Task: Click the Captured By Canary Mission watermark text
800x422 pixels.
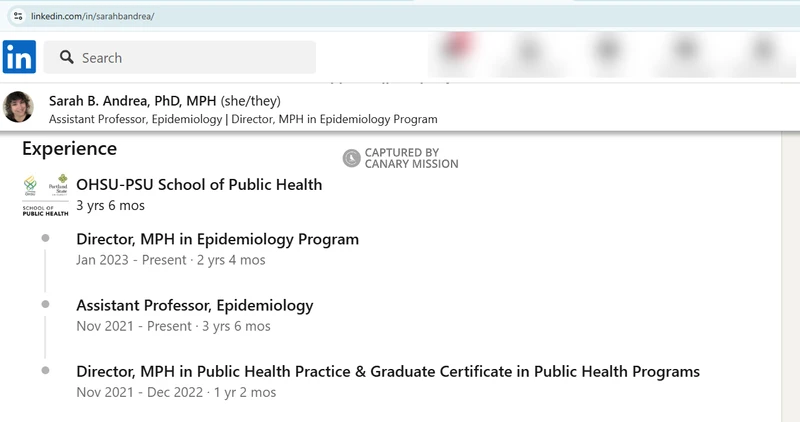Action: 411,158
